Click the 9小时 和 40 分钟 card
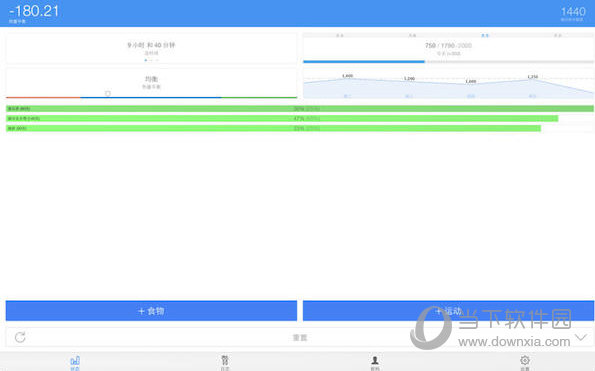Image resolution: width=595 pixels, height=371 pixels. [151, 49]
